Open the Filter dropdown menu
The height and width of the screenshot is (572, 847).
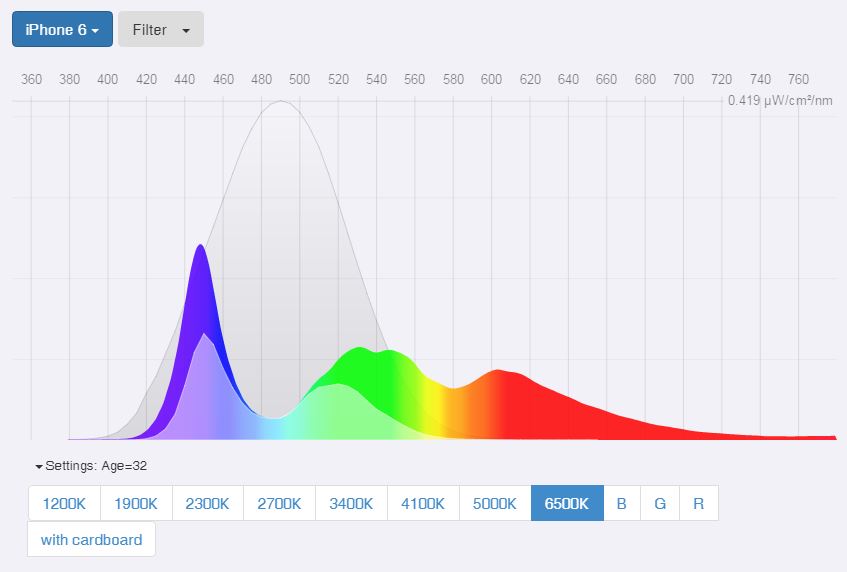pos(160,30)
